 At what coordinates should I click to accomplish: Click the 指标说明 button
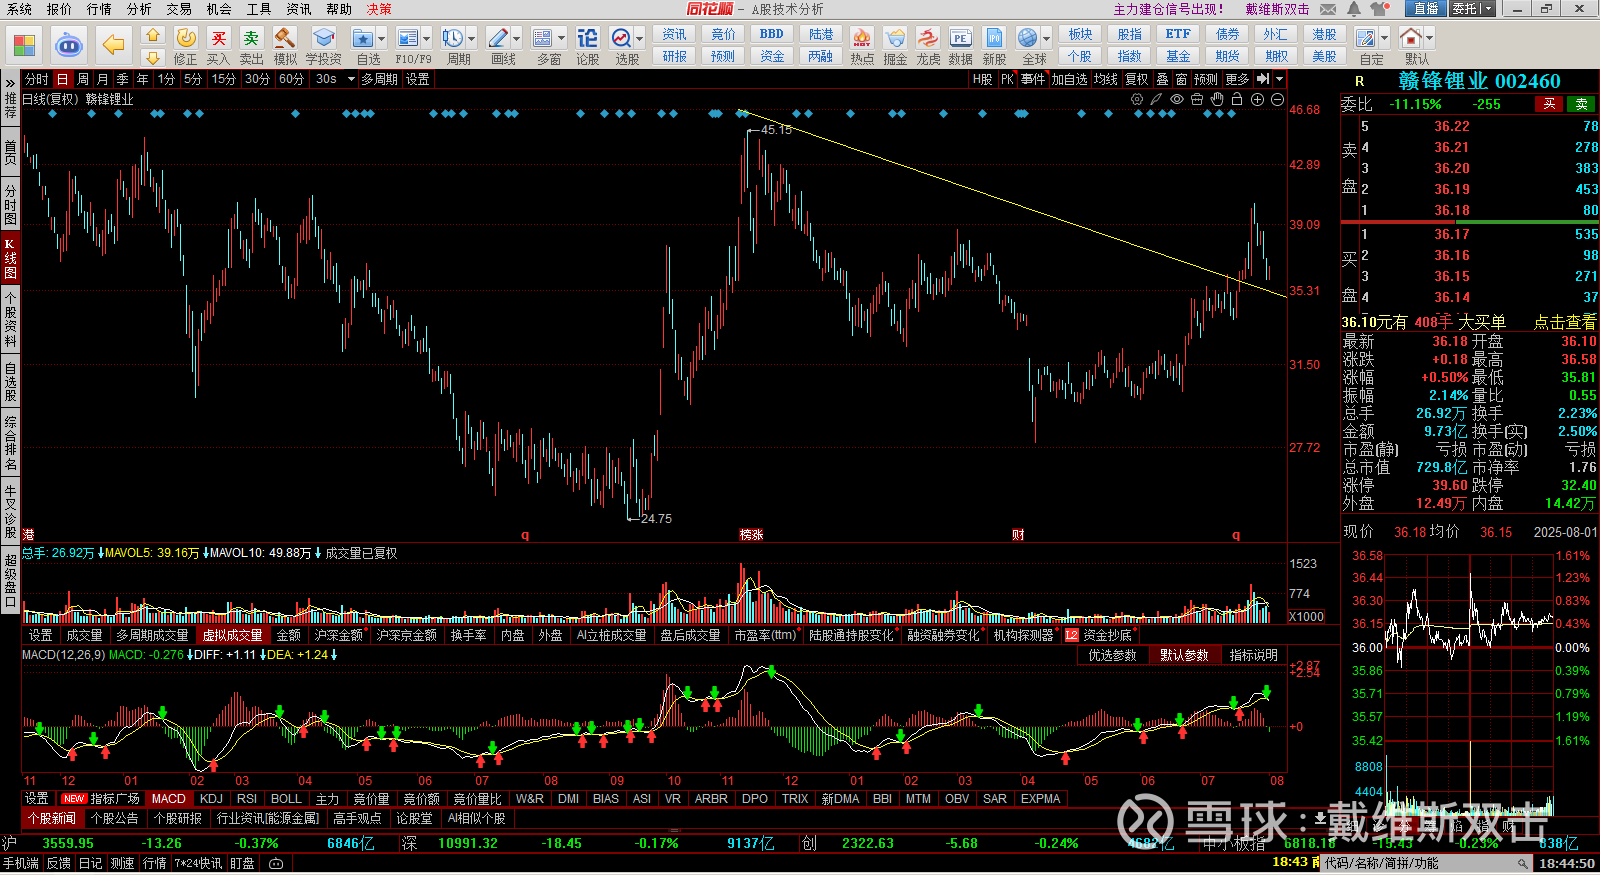click(x=1254, y=655)
